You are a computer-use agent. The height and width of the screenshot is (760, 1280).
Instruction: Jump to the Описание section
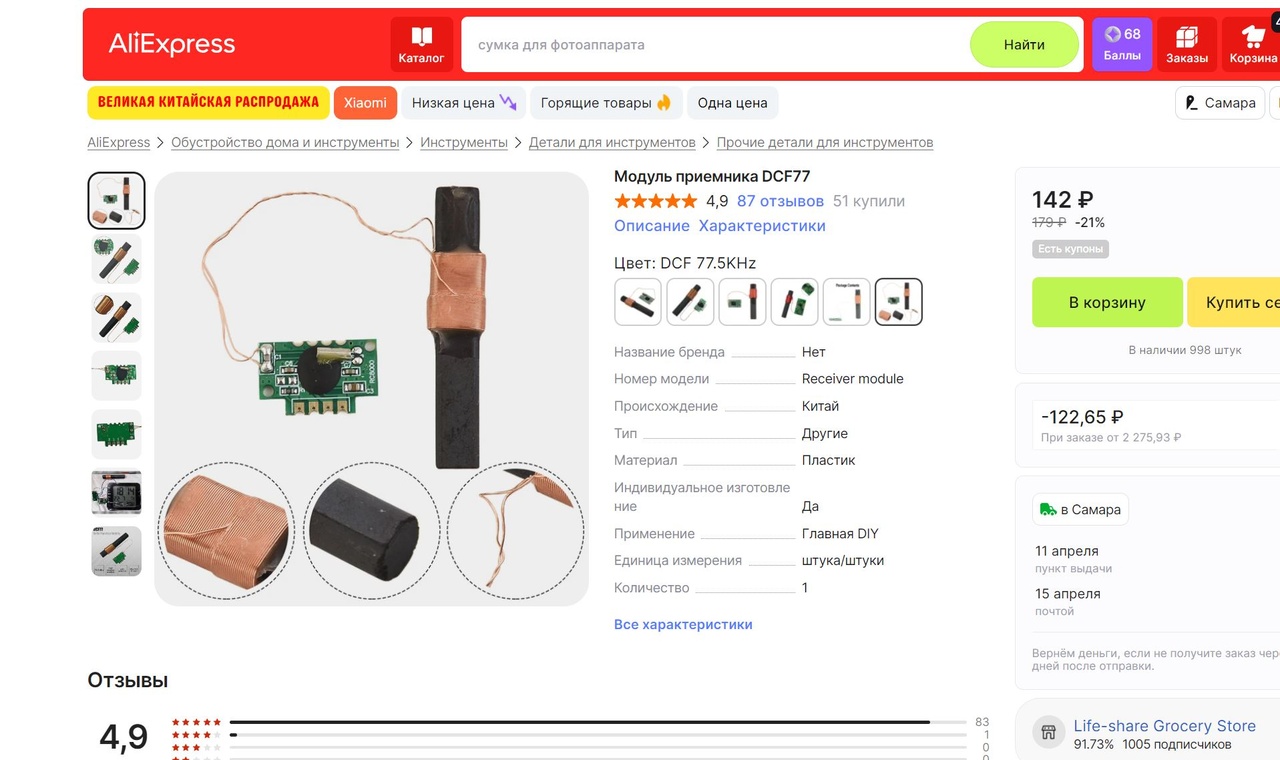pos(652,226)
